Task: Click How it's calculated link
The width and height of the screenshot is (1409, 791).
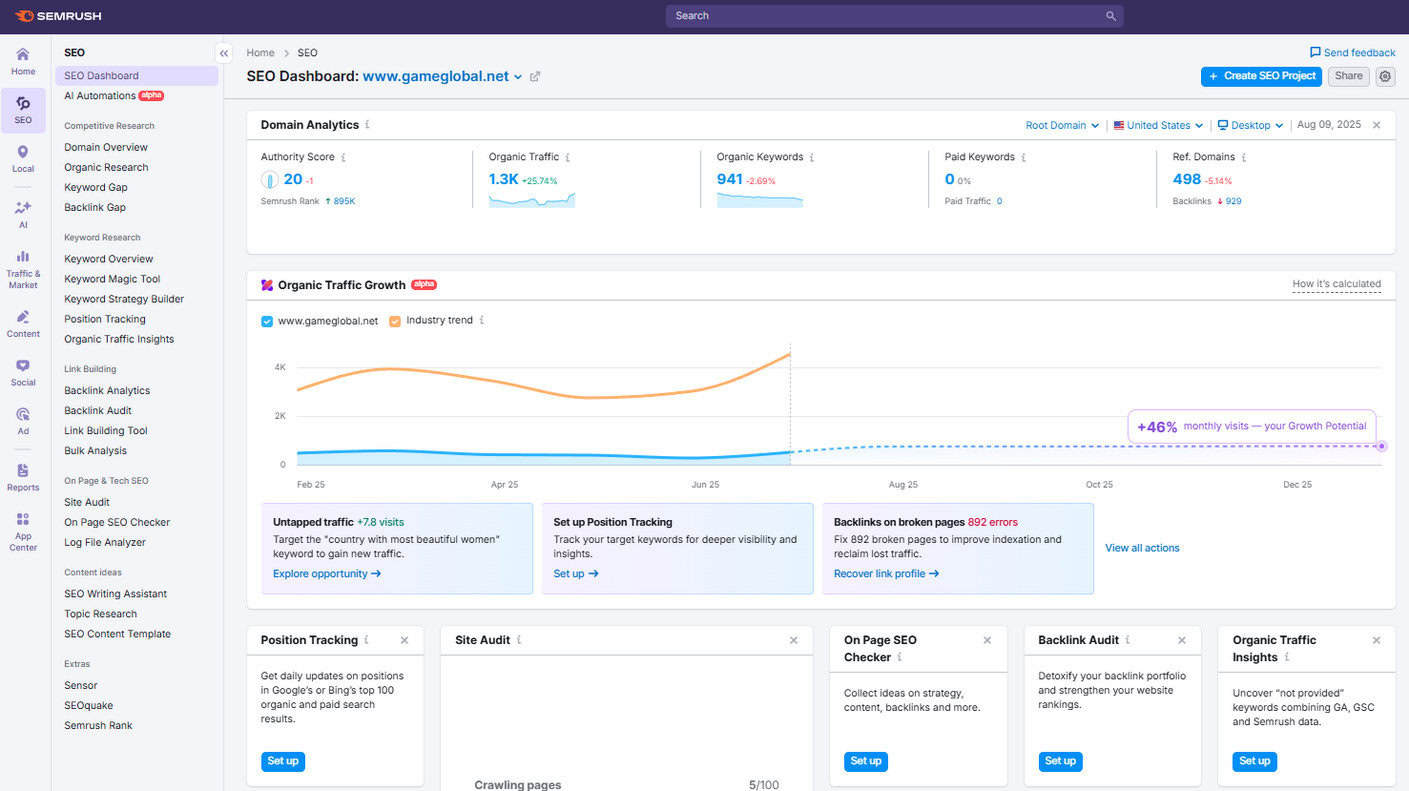Action: coord(1336,285)
